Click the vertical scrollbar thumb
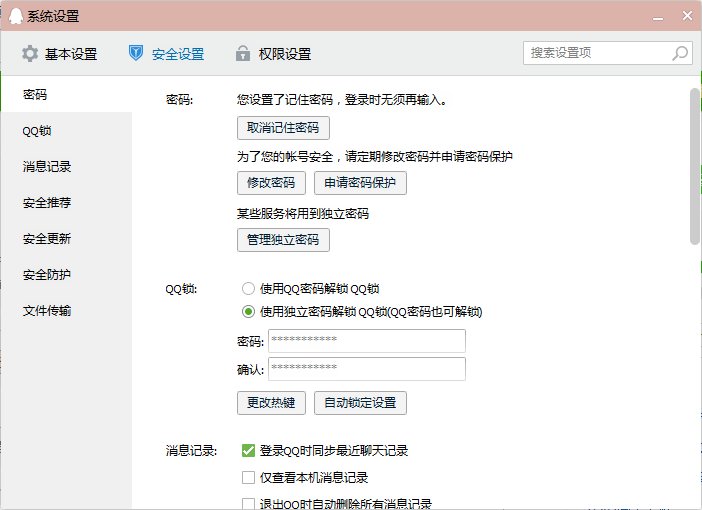This screenshot has height=510, width=702. (694, 167)
